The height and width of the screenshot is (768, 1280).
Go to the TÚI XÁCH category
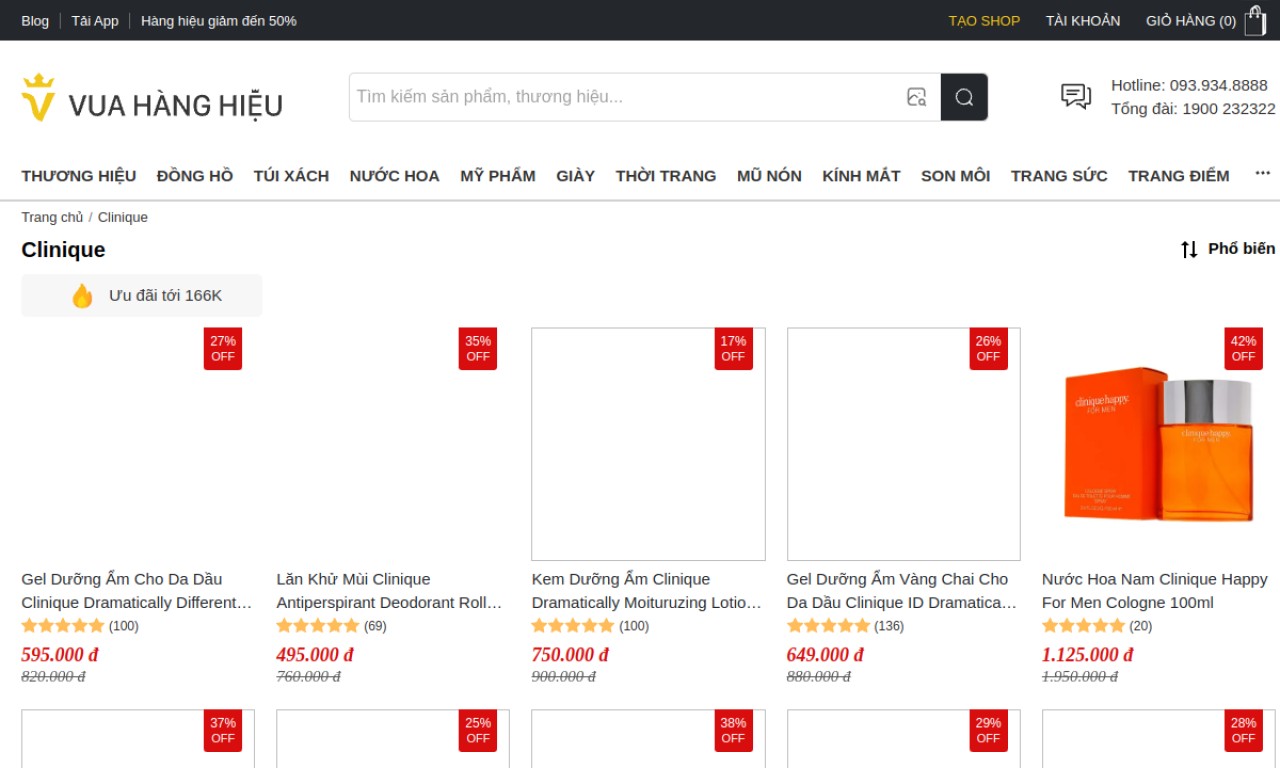click(x=291, y=176)
